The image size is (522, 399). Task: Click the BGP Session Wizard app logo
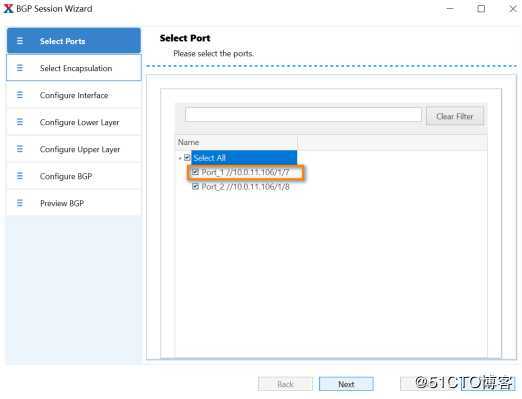point(8,9)
